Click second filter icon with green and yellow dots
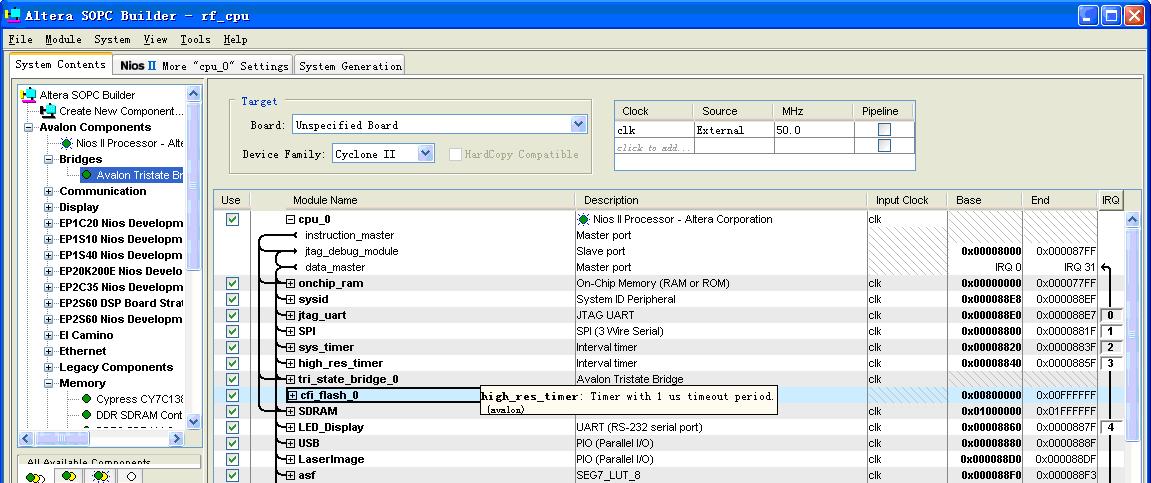 69,476
